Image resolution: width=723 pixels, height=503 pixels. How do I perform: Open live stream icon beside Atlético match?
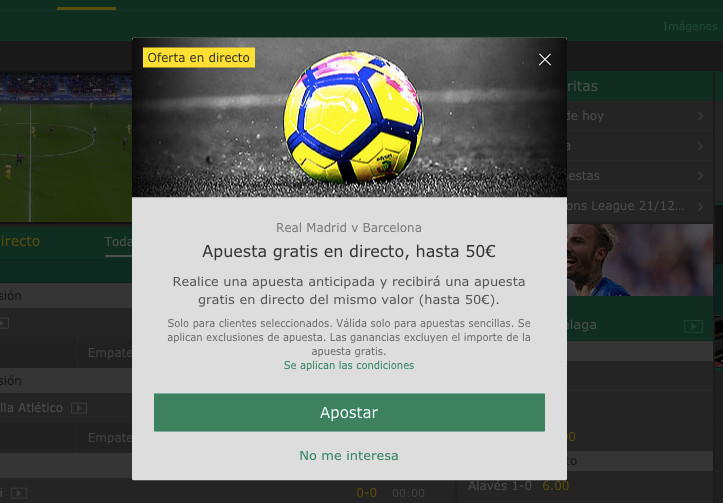pyautogui.click(x=79, y=408)
